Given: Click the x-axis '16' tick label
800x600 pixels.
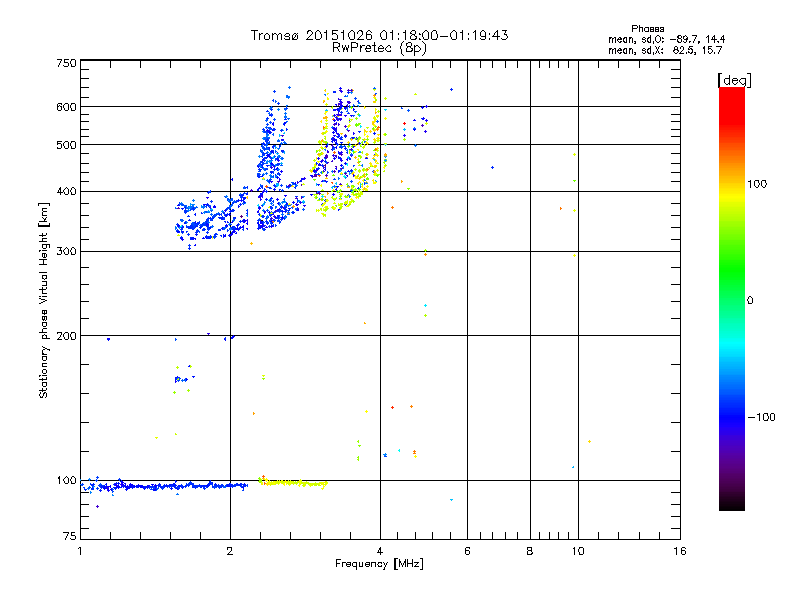Looking at the screenshot, I should (x=680, y=551).
